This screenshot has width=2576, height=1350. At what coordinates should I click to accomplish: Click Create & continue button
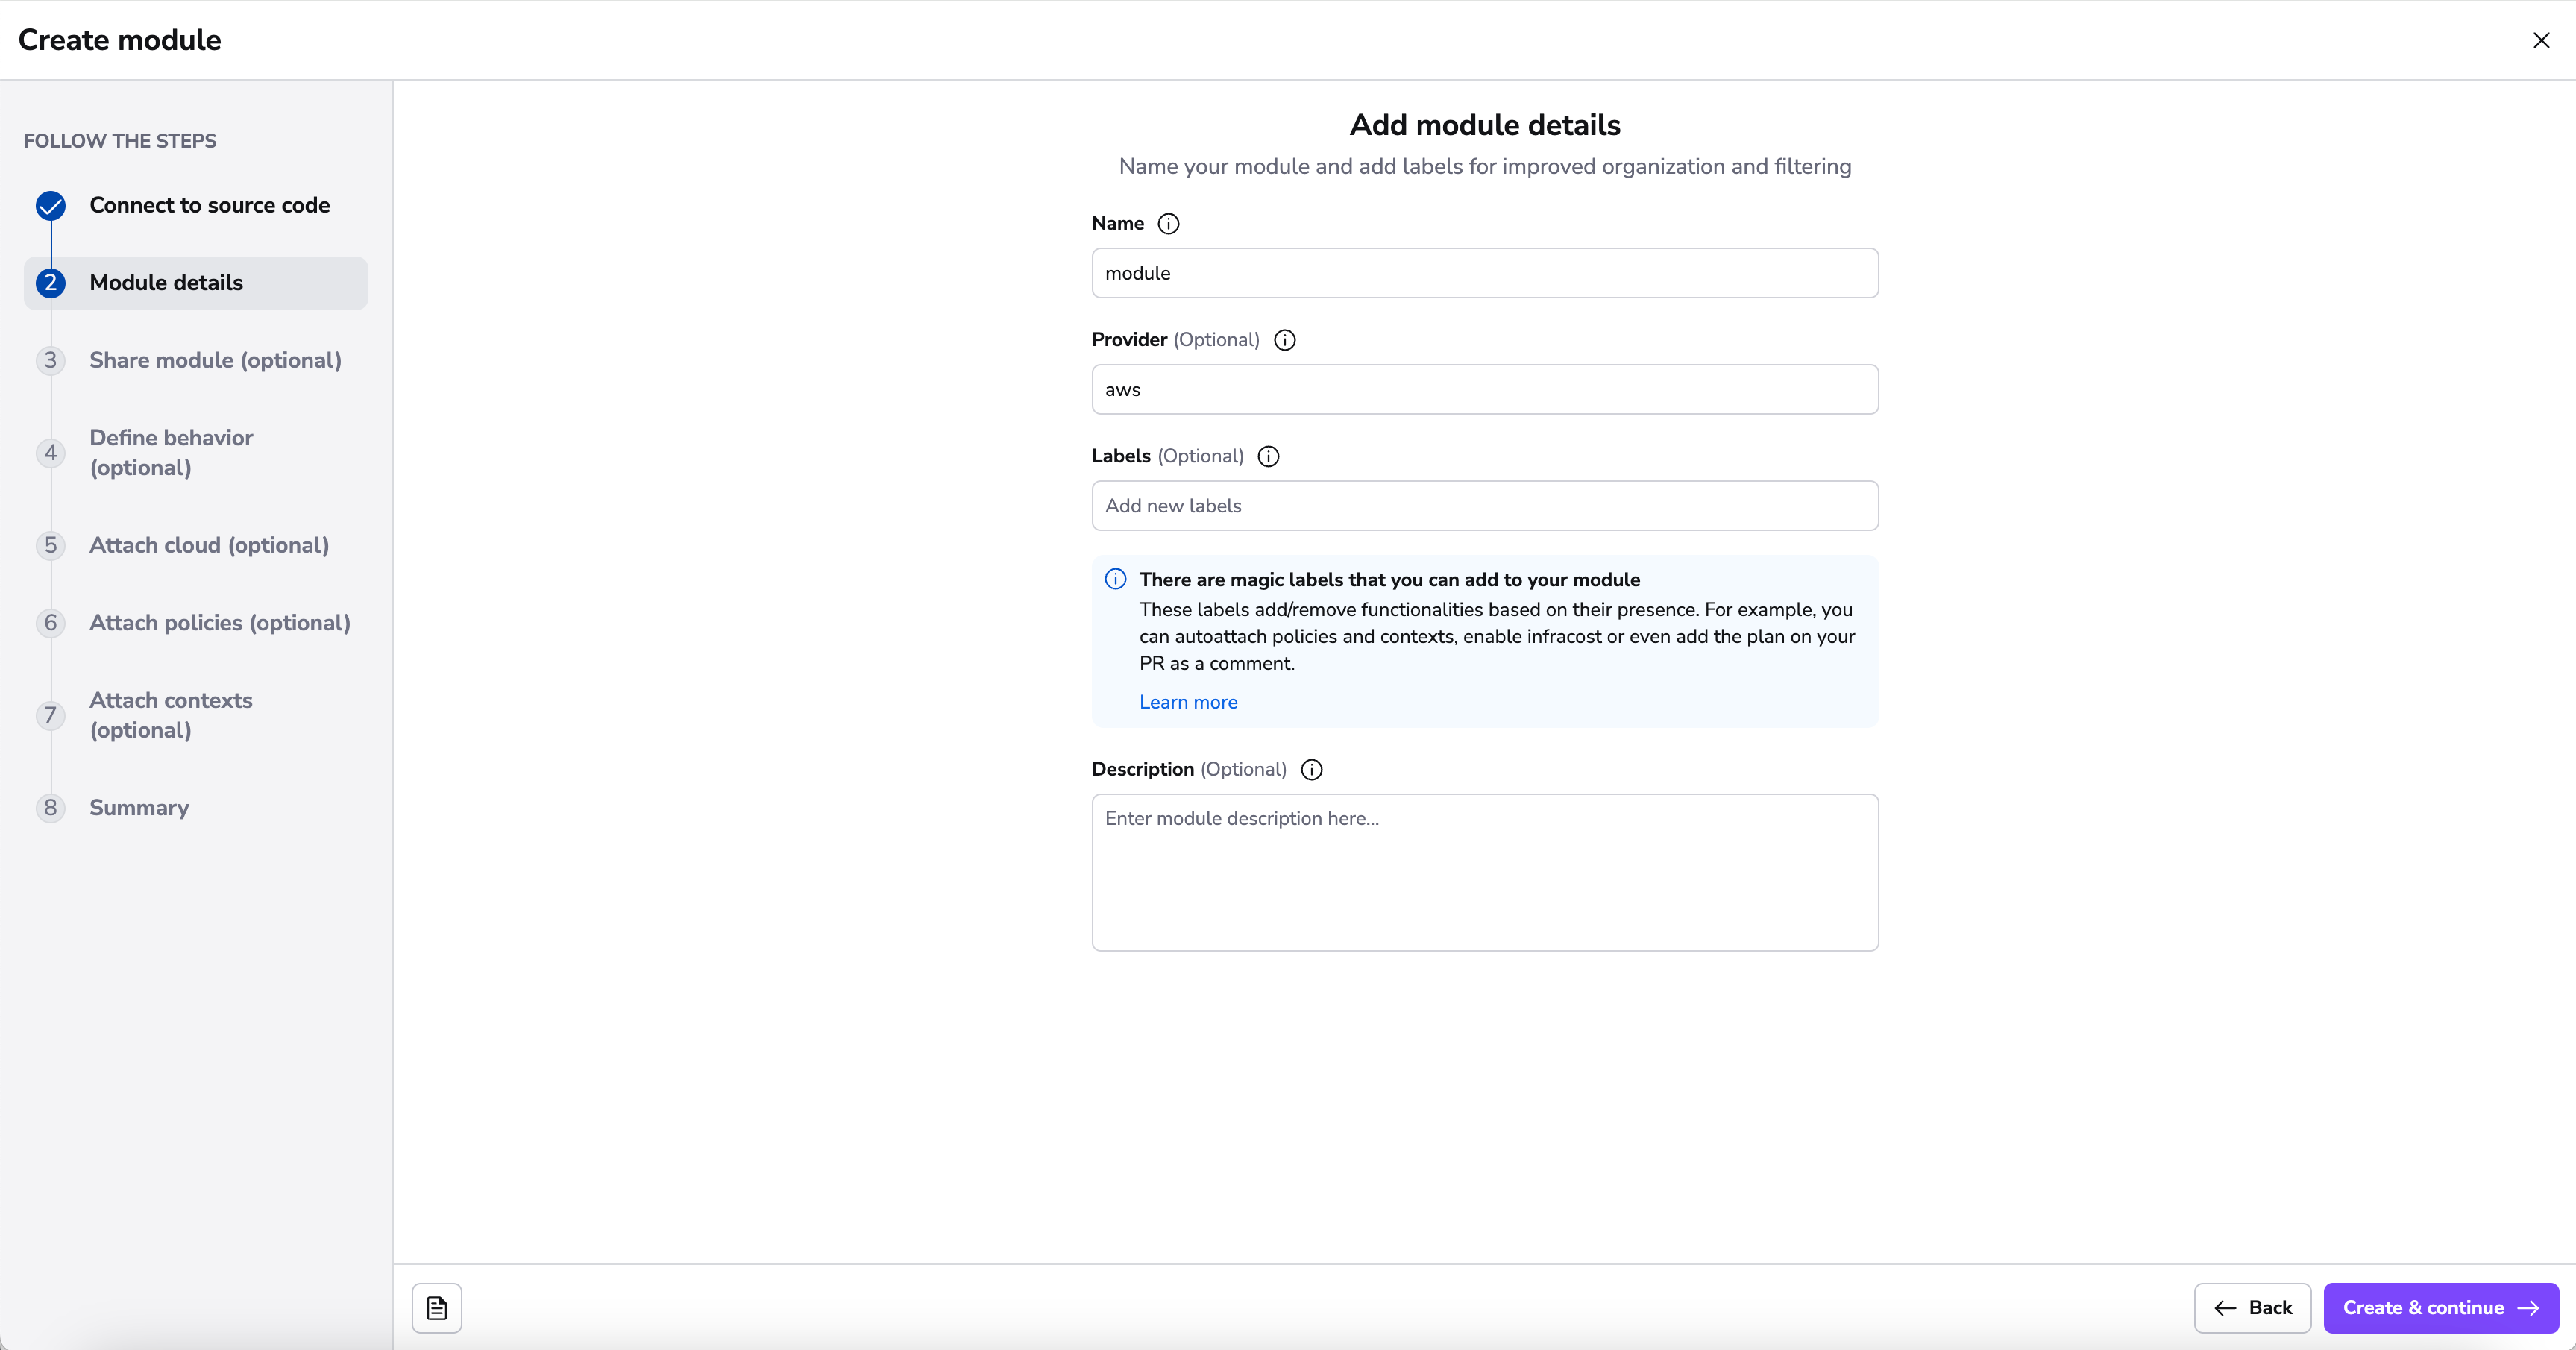click(x=2440, y=1308)
